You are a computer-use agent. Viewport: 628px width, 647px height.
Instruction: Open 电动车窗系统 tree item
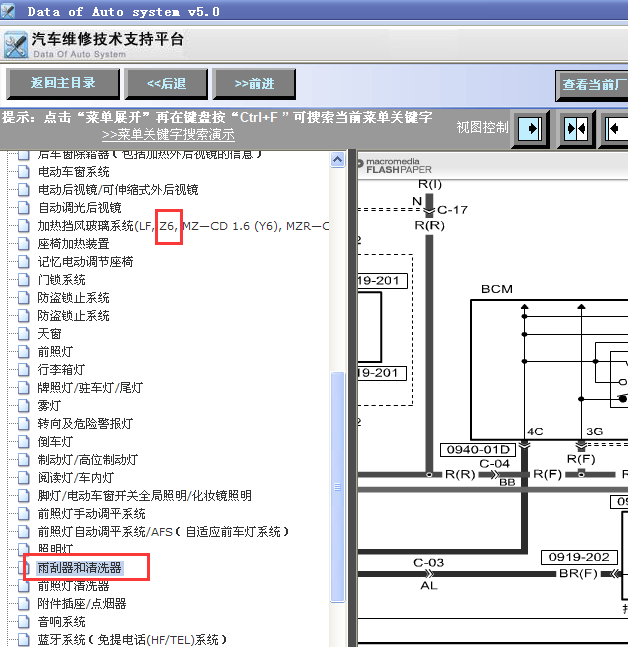[x=73, y=172]
